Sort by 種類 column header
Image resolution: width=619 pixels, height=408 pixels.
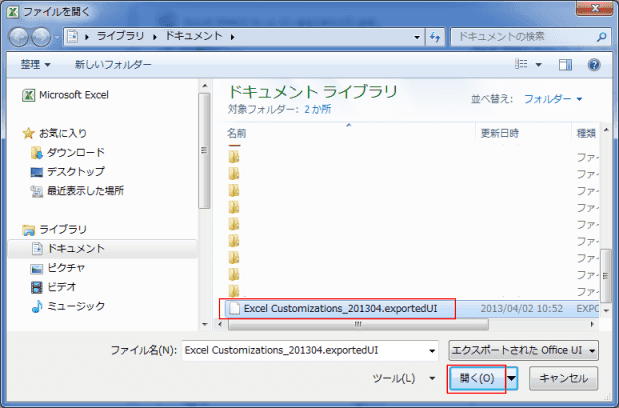tap(585, 133)
